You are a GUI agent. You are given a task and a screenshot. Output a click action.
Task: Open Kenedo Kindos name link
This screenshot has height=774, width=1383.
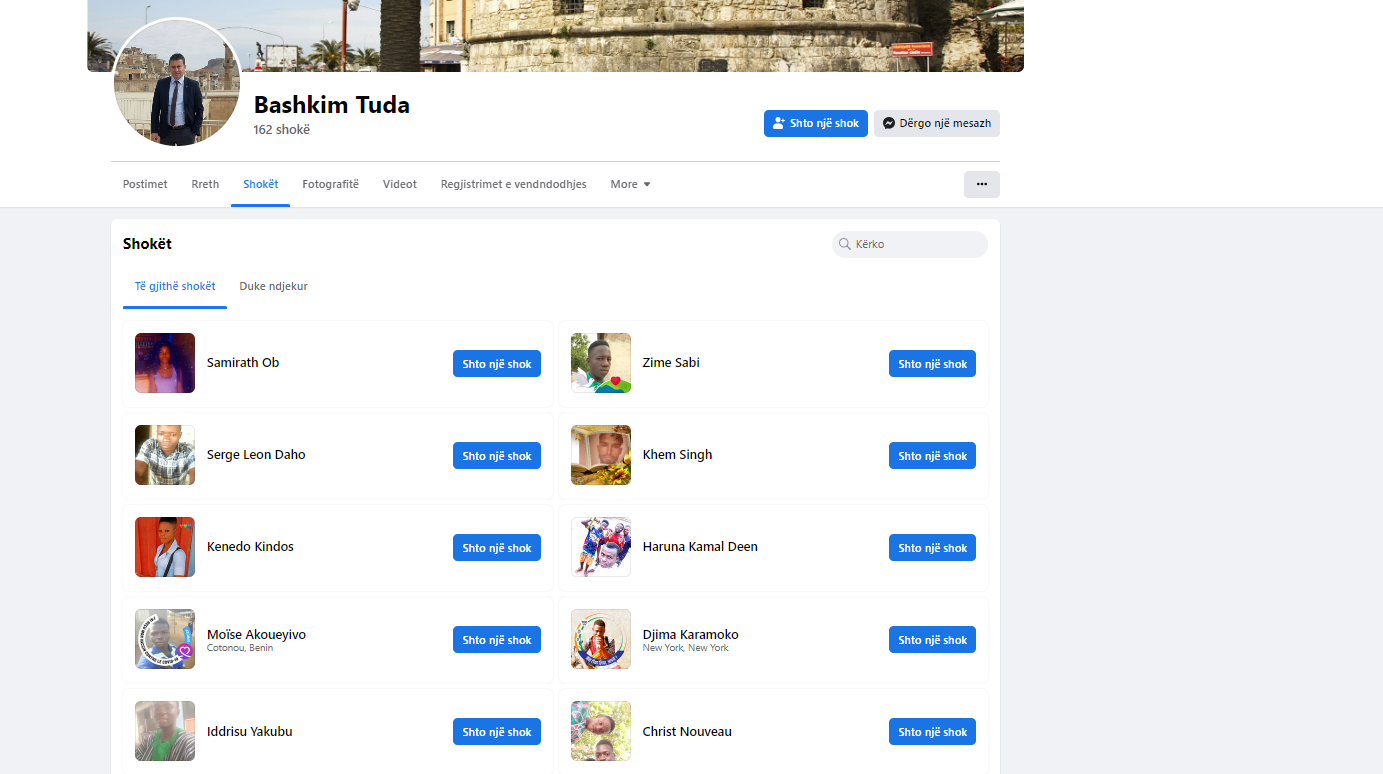click(250, 547)
